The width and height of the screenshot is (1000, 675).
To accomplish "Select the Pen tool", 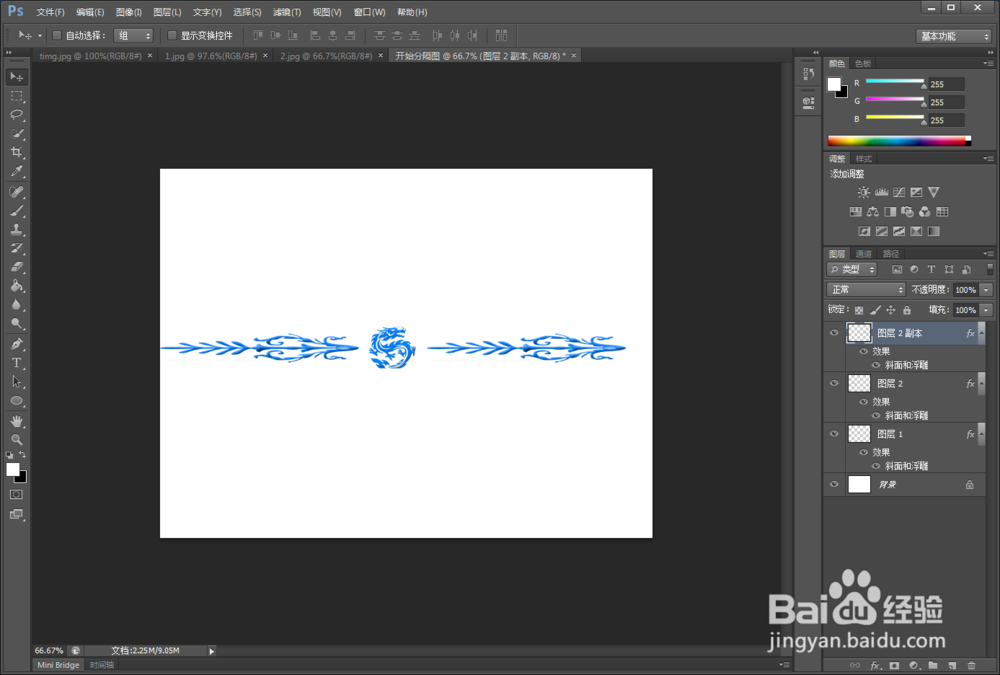I will 17,345.
